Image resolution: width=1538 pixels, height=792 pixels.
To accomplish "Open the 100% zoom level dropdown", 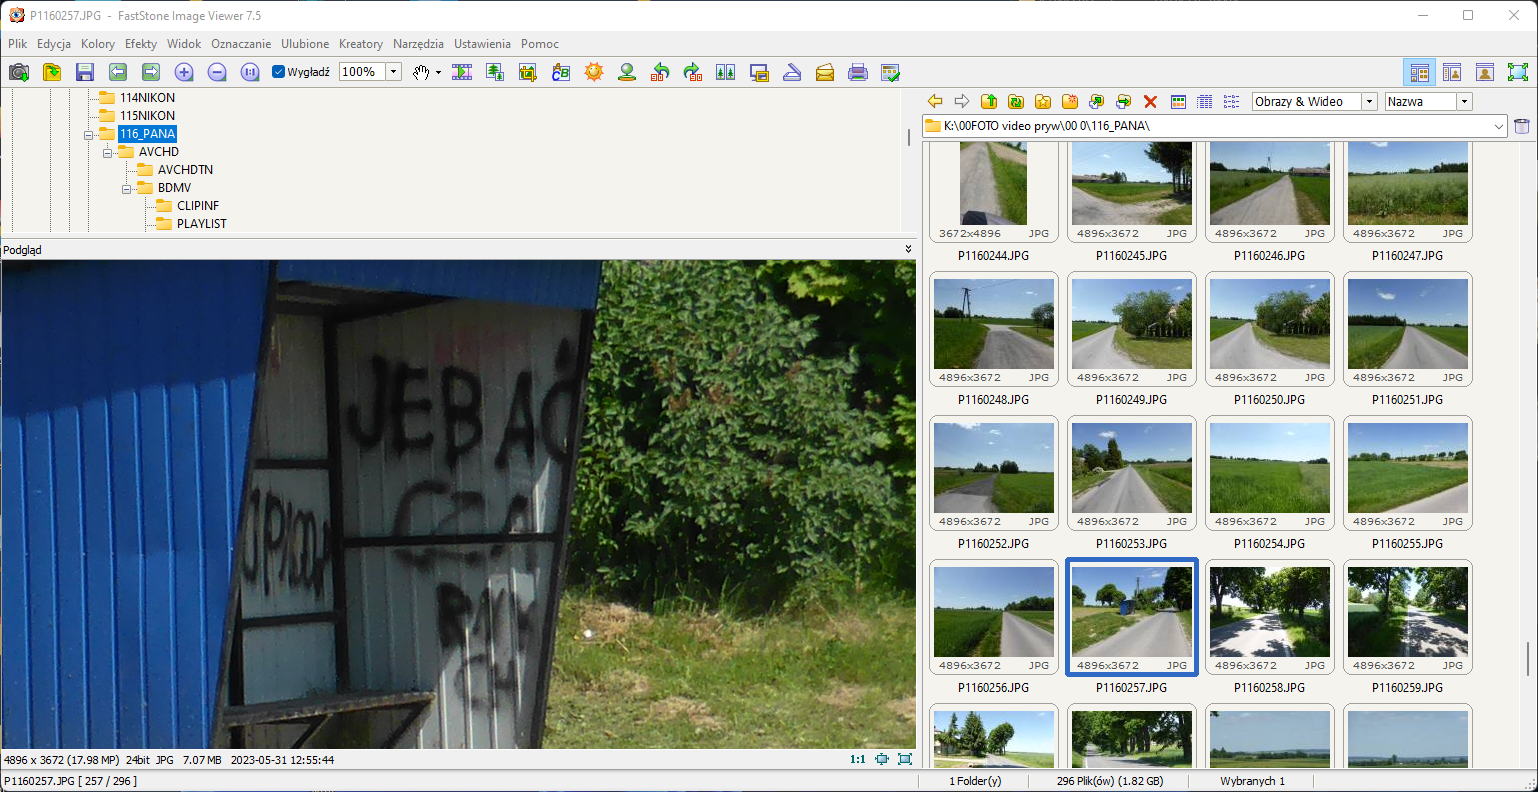I will 394,72.
